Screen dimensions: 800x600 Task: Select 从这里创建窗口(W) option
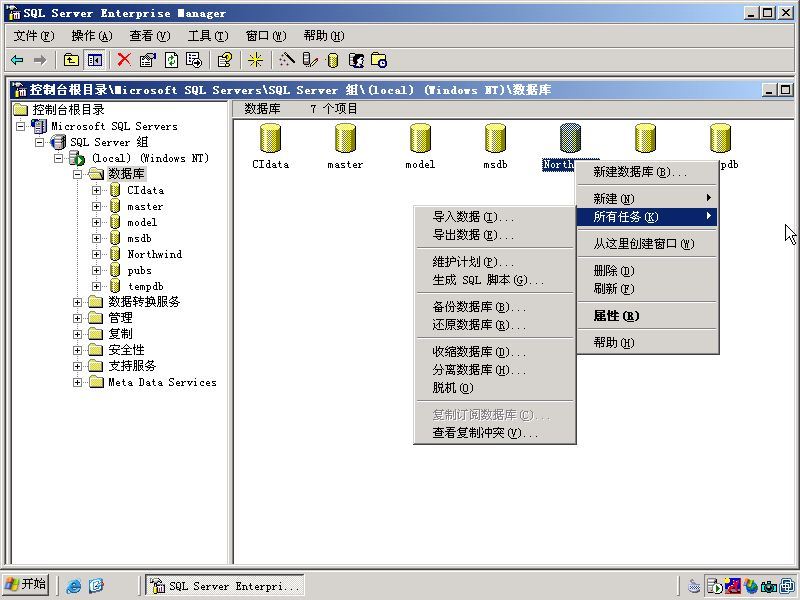[647, 244]
